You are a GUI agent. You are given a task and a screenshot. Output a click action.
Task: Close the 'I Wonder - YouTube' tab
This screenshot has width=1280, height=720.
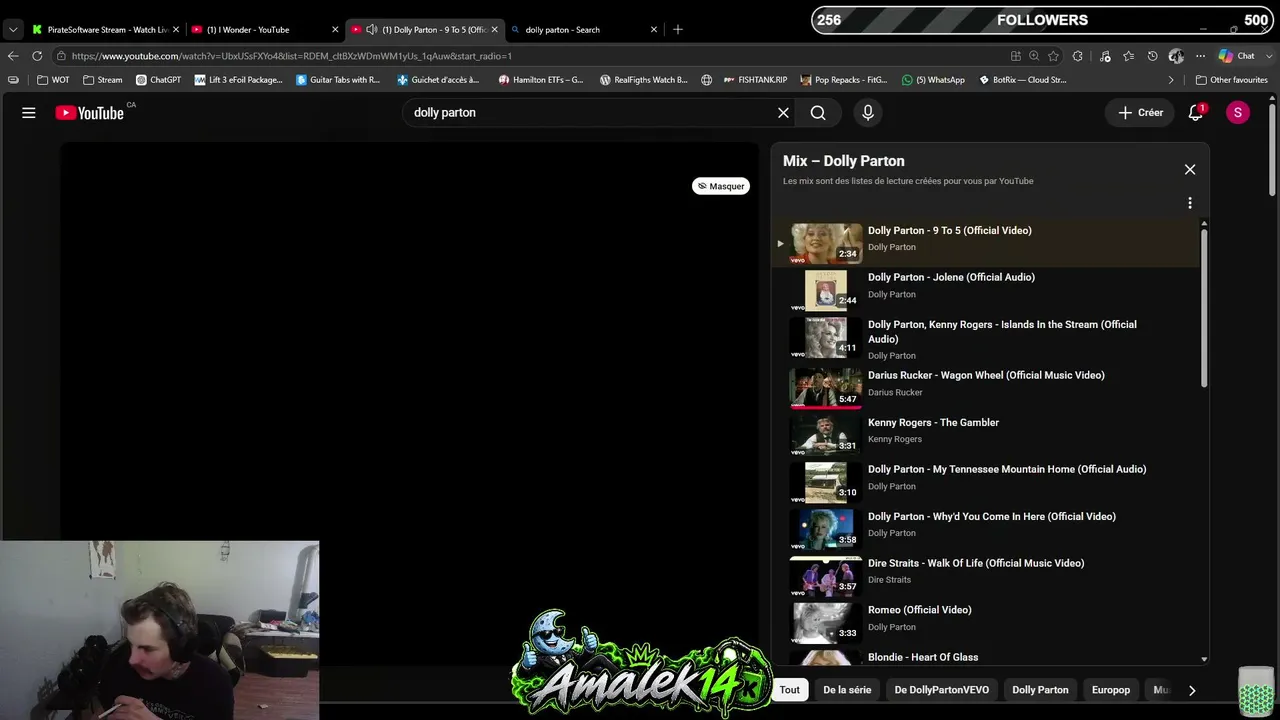click(335, 30)
